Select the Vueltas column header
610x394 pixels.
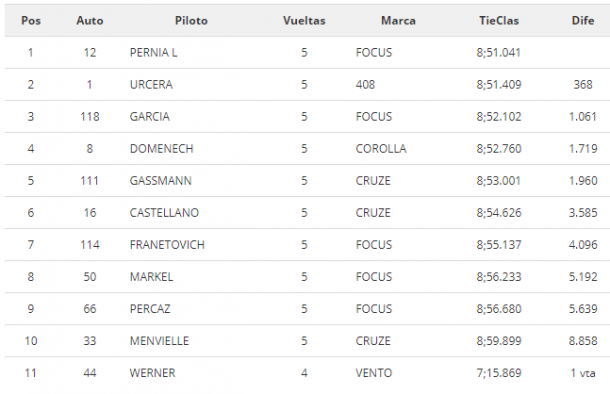tap(304, 21)
